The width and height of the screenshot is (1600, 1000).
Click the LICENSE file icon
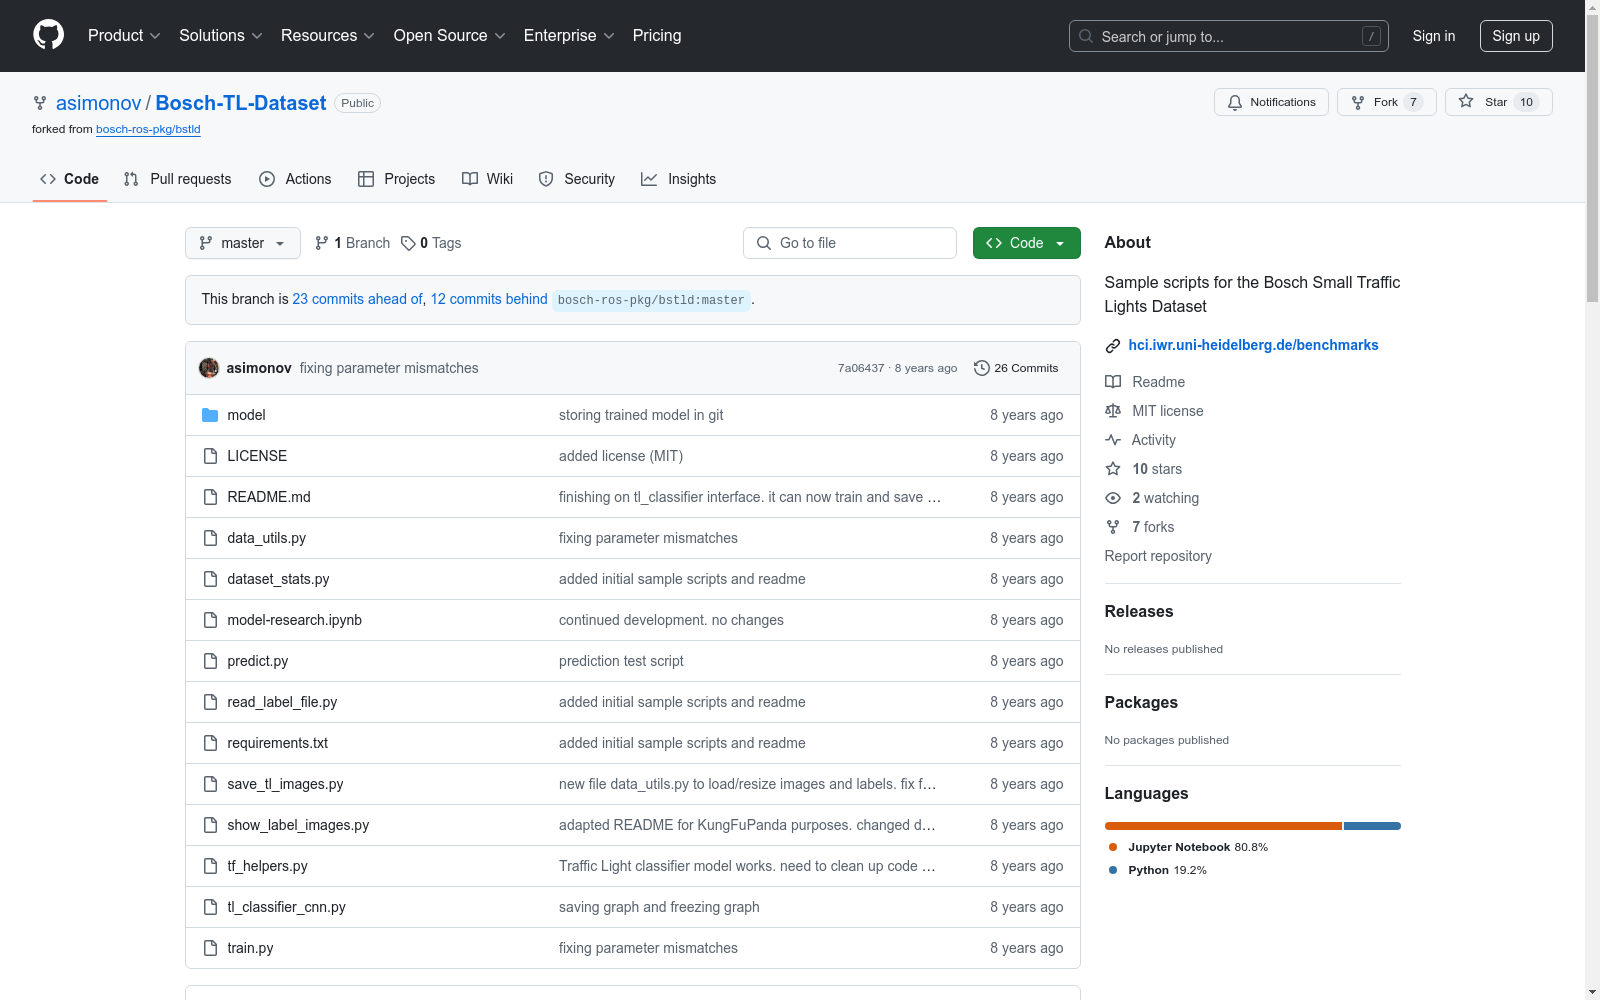210,456
